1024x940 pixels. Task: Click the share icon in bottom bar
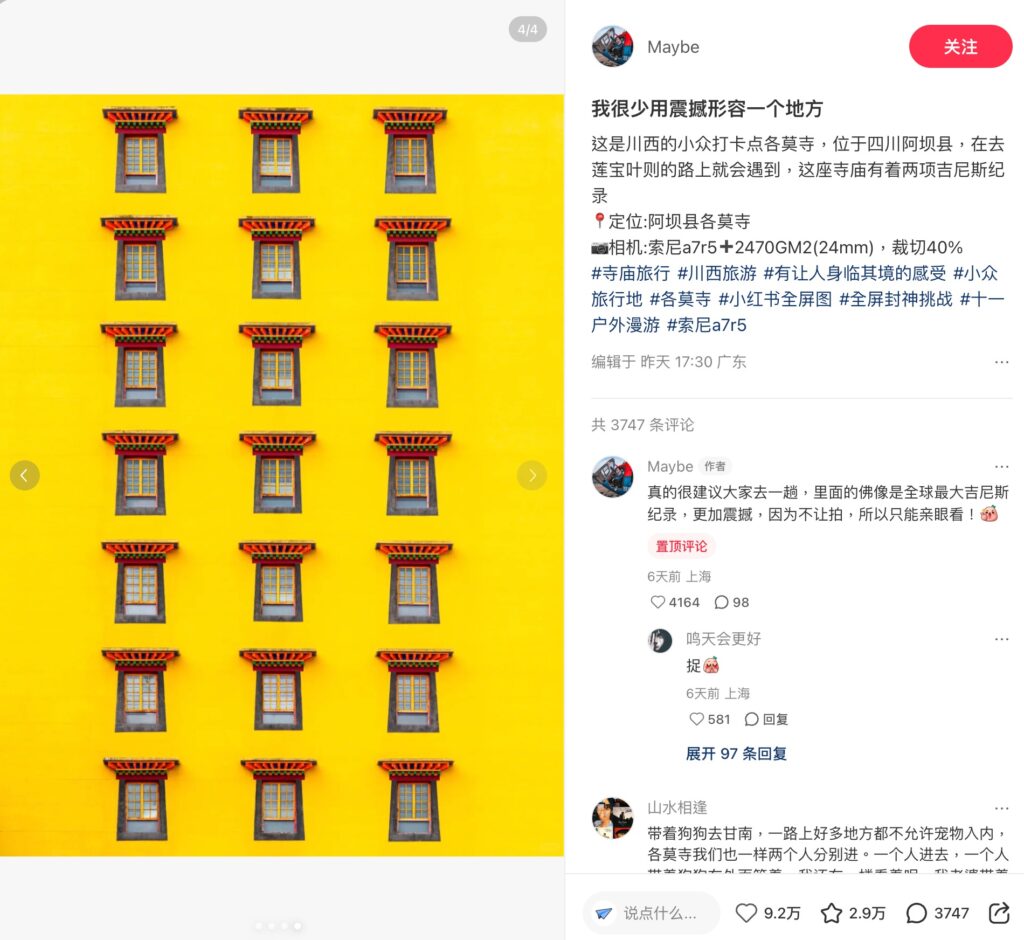coord(999,913)
